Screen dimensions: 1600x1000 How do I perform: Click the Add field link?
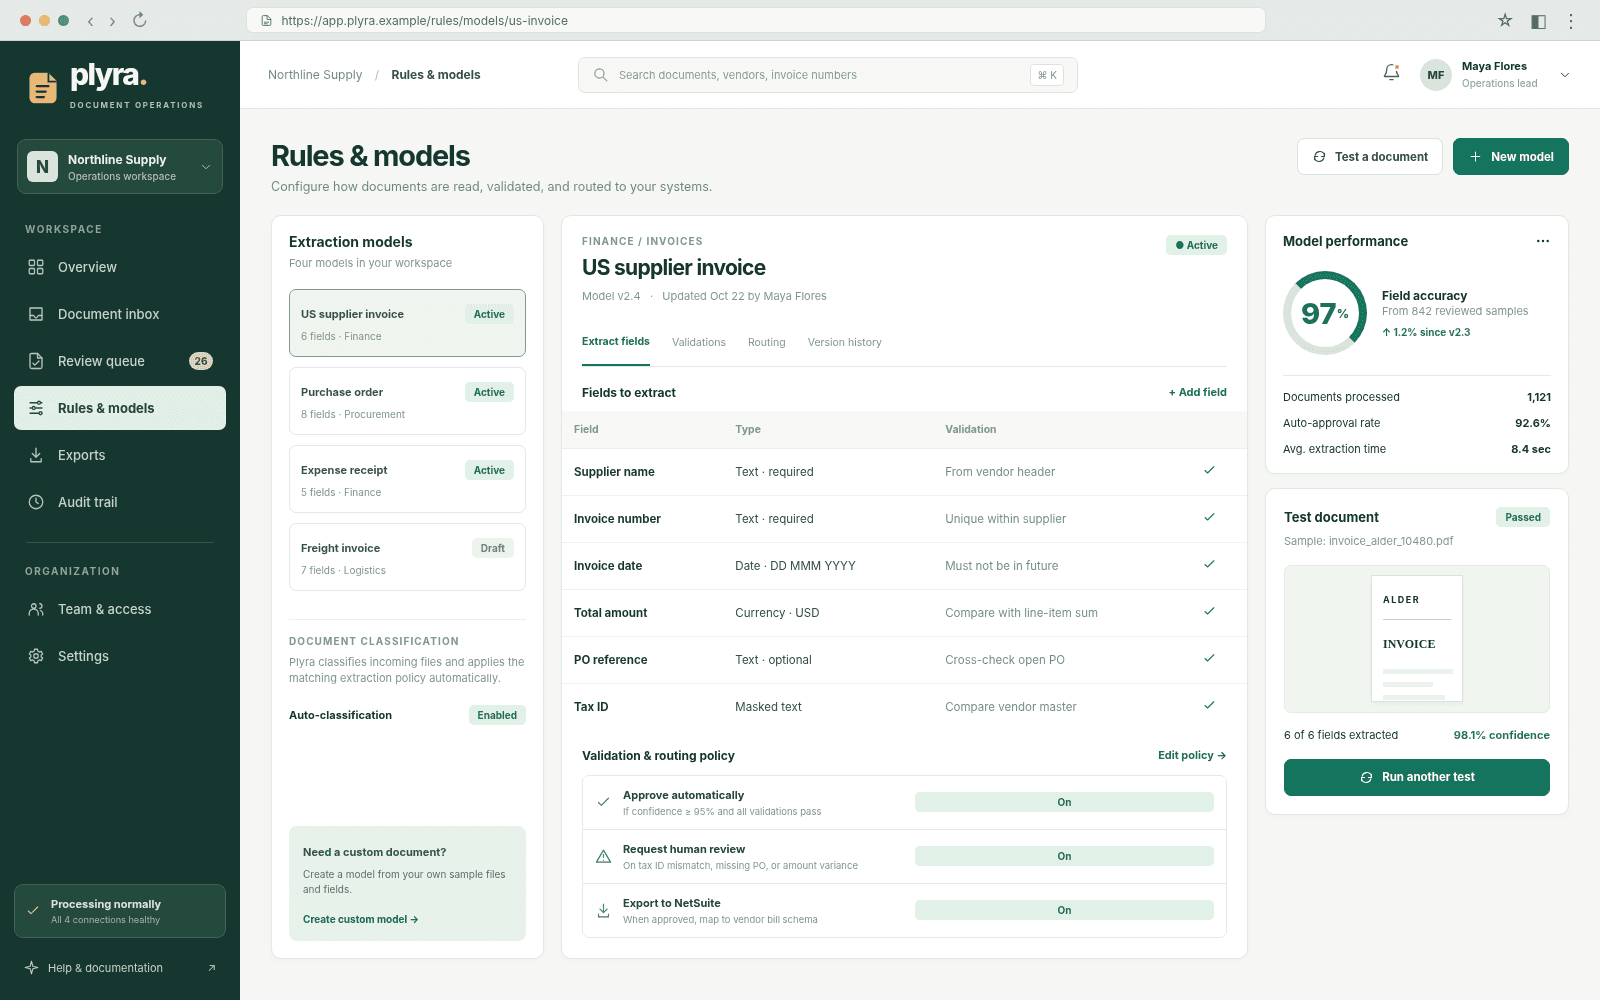(1198, 392)
